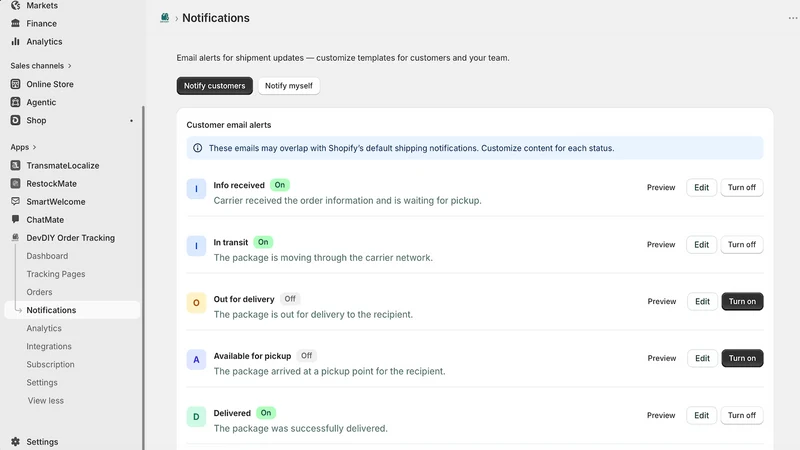800x450 pixels.
Task: Turn on the Out for delivery alert
Action: pos(742,301)
